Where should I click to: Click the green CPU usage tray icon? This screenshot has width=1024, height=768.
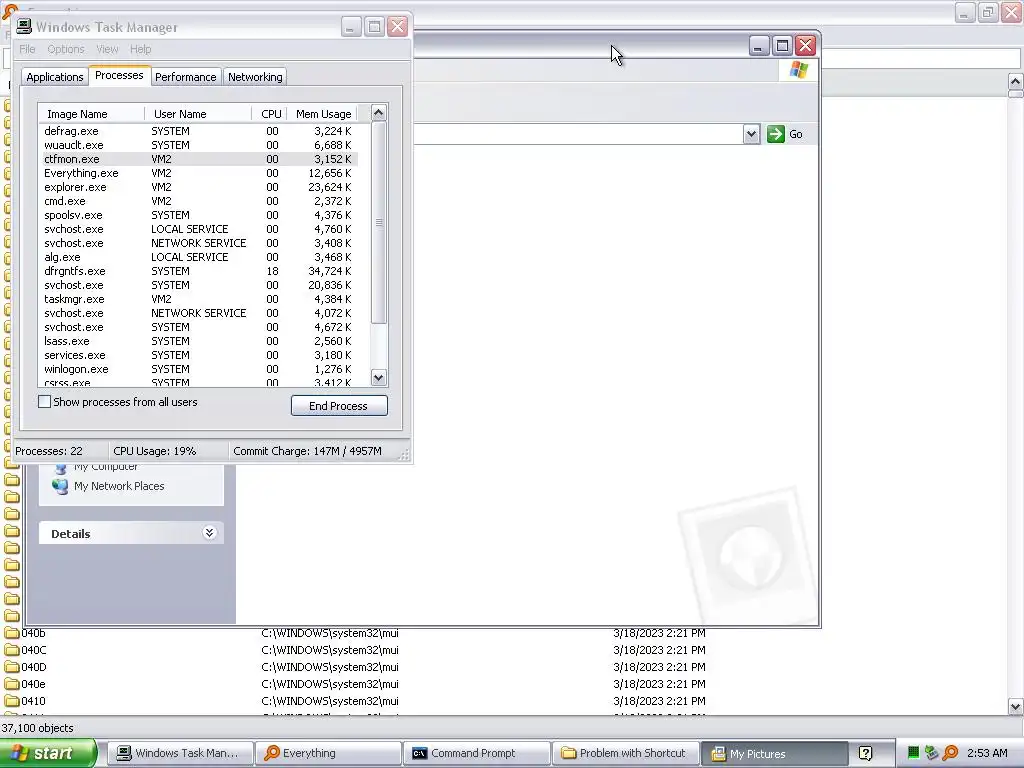pos(913,753)
